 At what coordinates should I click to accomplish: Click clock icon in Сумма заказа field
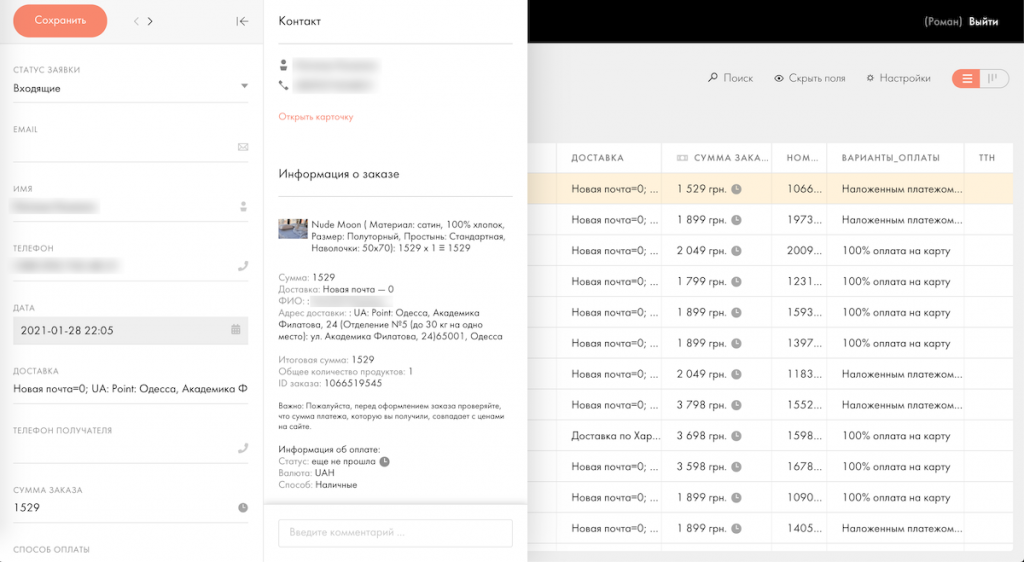click(x=243, y=508)
